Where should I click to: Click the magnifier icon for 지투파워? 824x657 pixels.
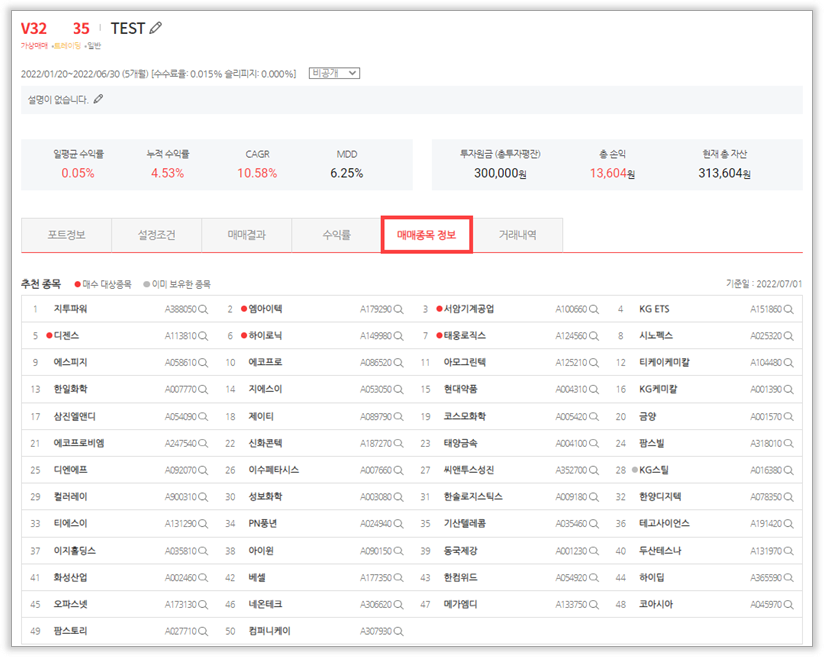(203, 310)
